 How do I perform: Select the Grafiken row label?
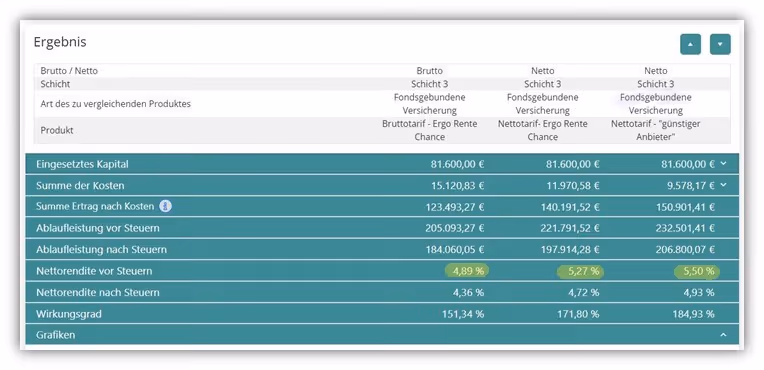click(56, 335)
